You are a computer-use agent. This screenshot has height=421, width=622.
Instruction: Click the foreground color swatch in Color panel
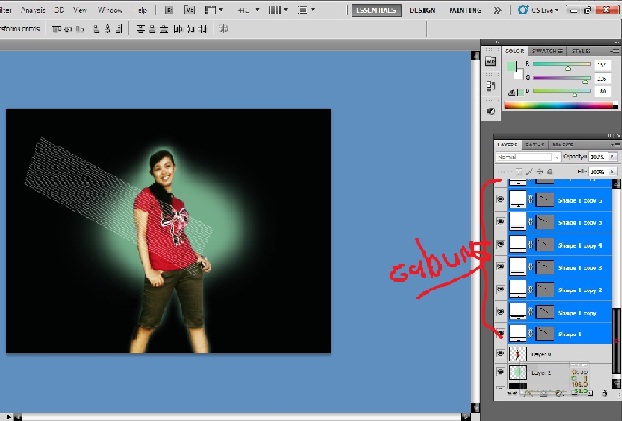[511, 66]
